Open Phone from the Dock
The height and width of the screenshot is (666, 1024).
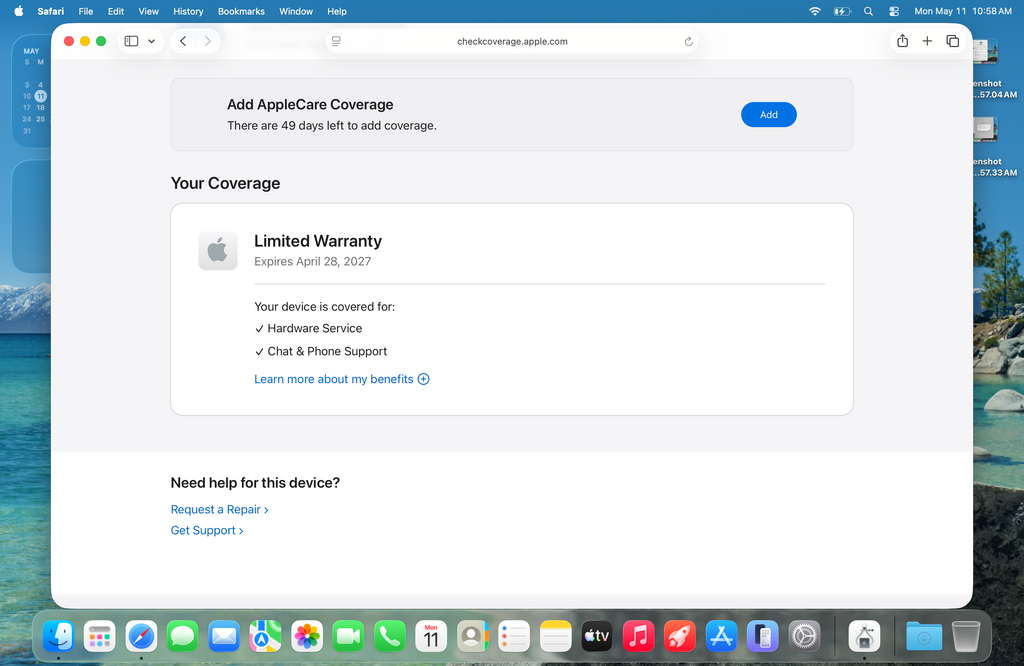click(390, 636)
